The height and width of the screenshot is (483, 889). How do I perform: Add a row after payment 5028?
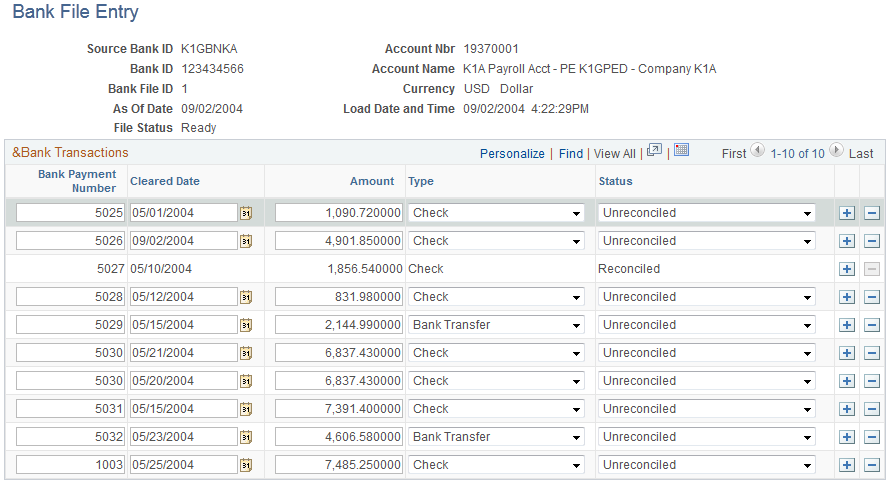coord(847,297)
